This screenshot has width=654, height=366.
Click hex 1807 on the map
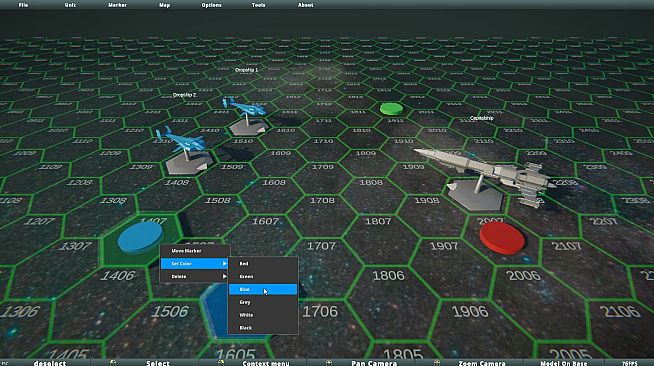click(378, 221)
